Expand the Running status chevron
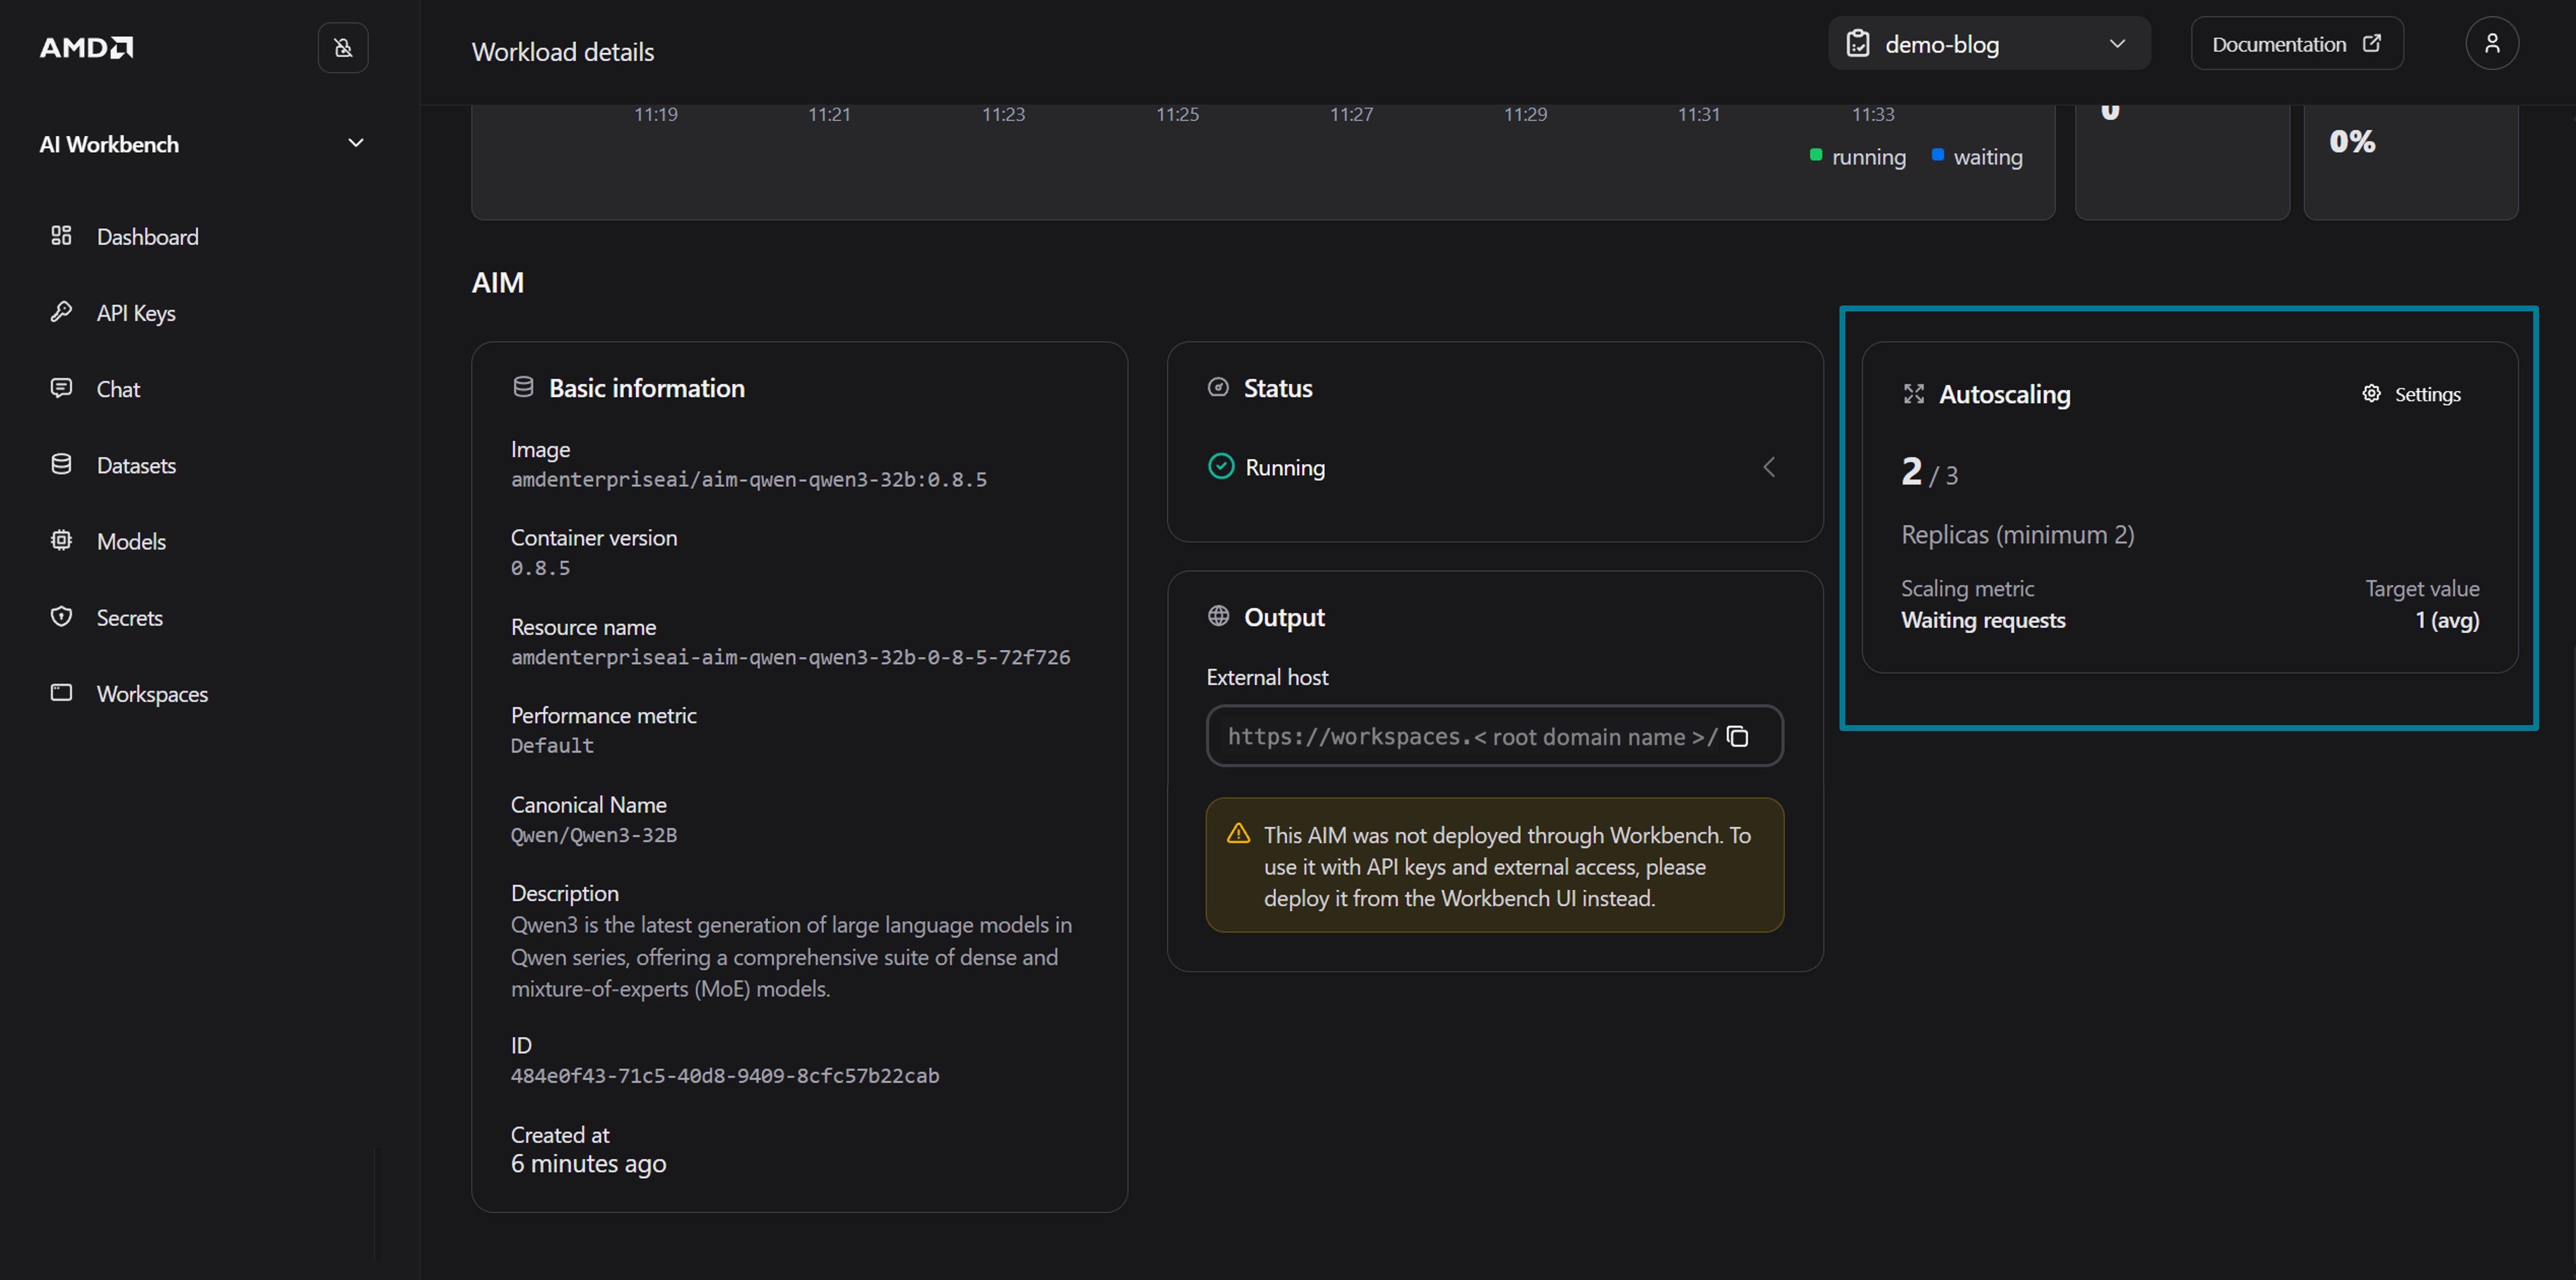The height and width of the screenshot is (1280, 2576). (x=1768, y=467)
